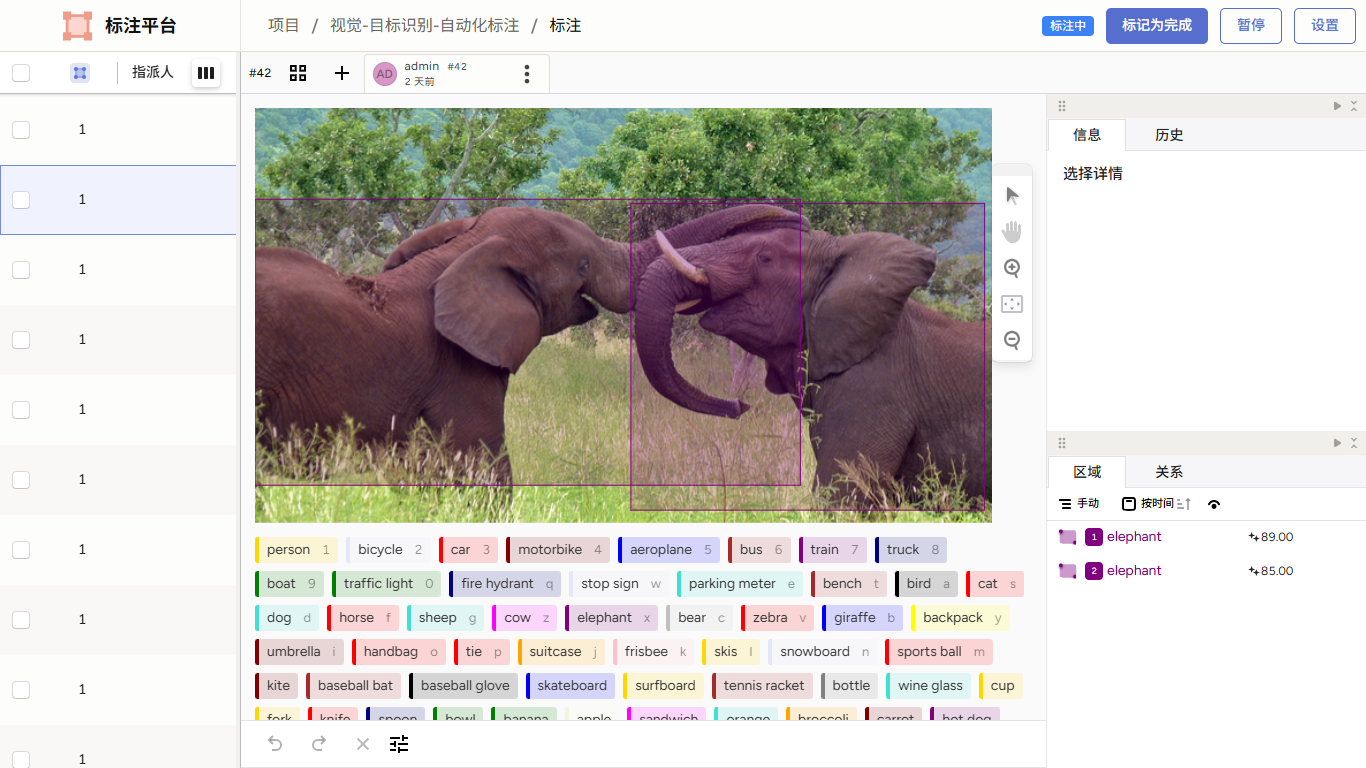Expand regions panel play-arrow control
The height and width of the screenshot is (768, 1366).
click(1338, 443)
